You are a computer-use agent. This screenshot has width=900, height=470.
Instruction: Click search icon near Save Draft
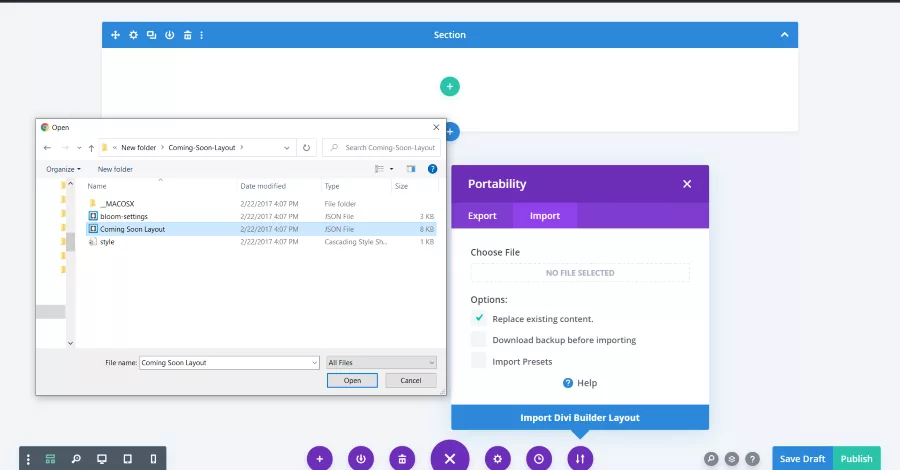(x=711, y=459)
